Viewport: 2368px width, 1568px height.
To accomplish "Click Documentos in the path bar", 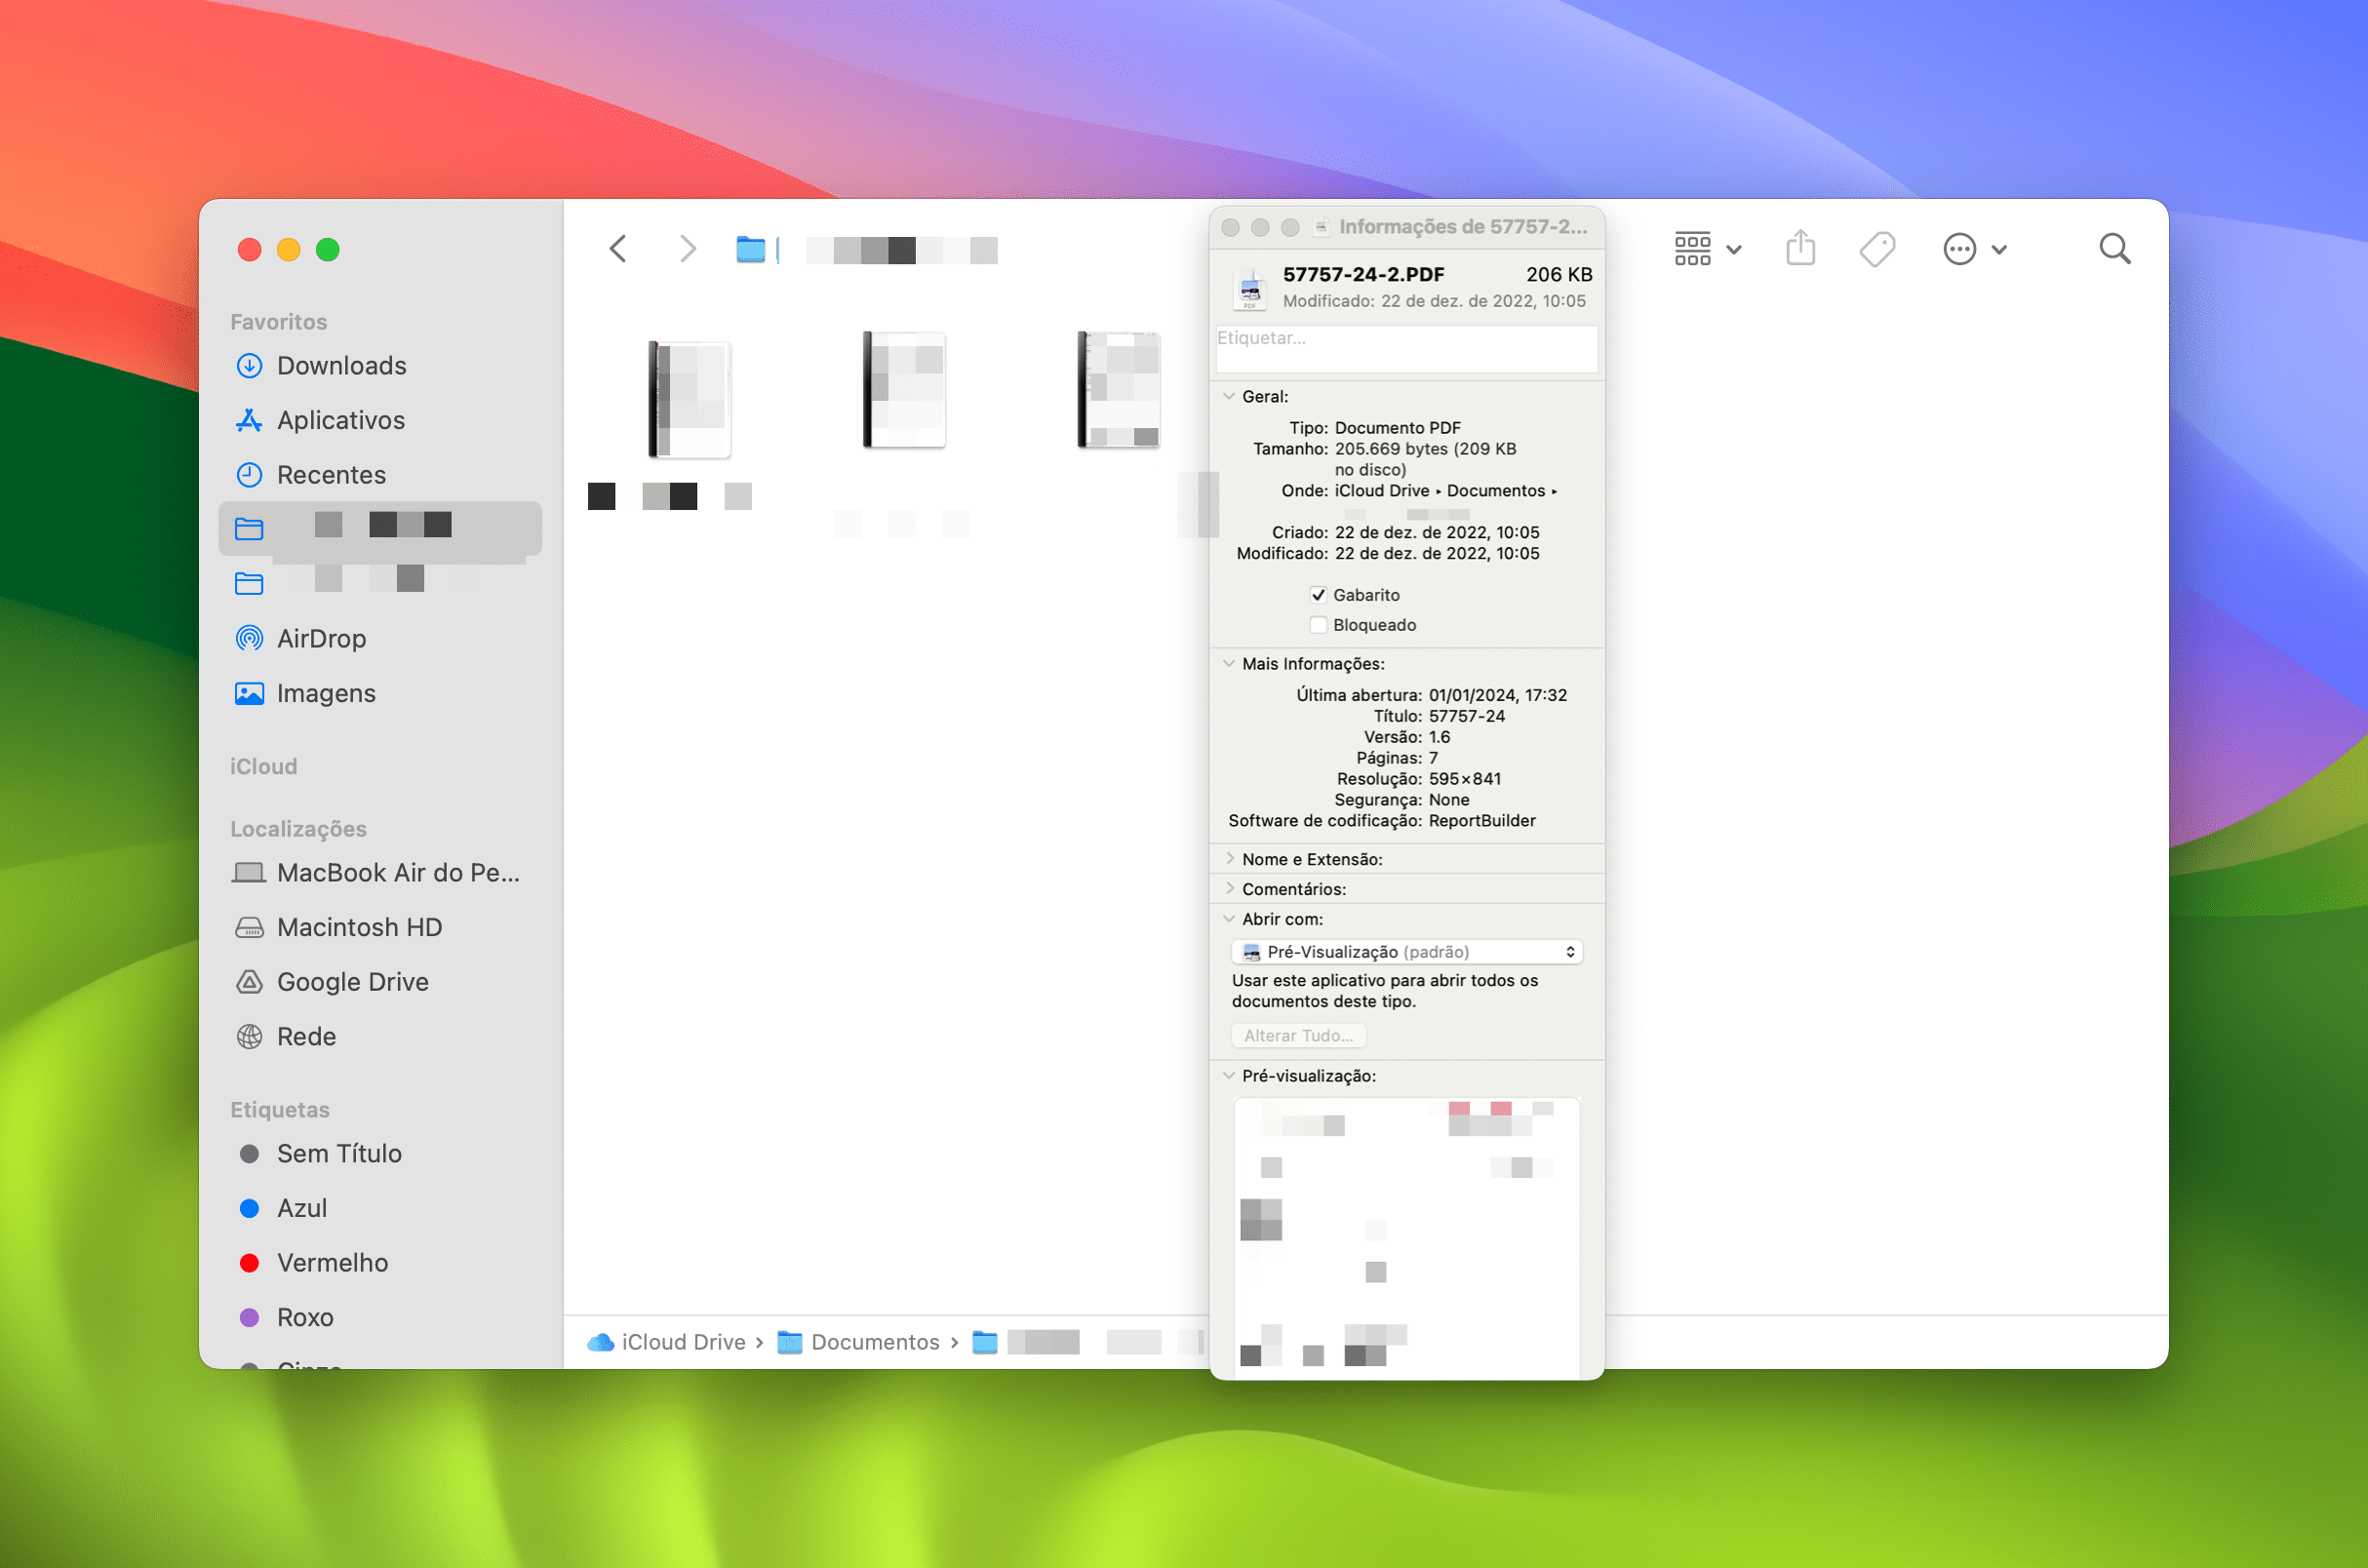I will pyautogui.click(x=874, y=1342).
